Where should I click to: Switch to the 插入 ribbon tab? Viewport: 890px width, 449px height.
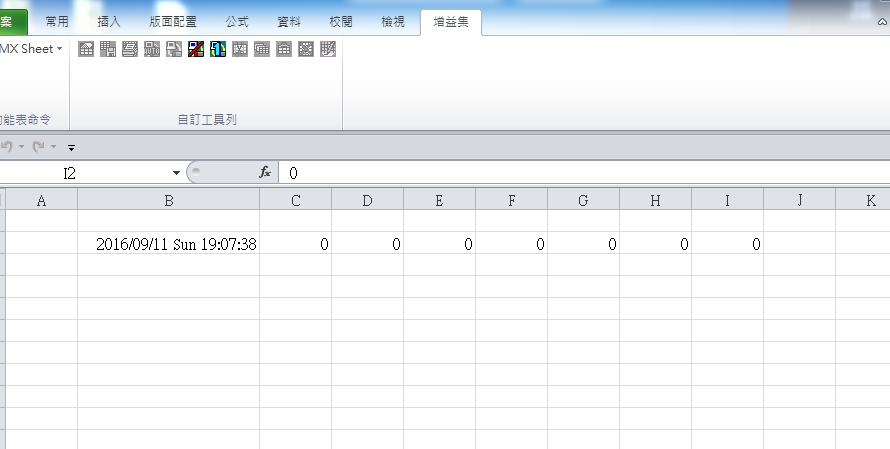tap(111, 21)
